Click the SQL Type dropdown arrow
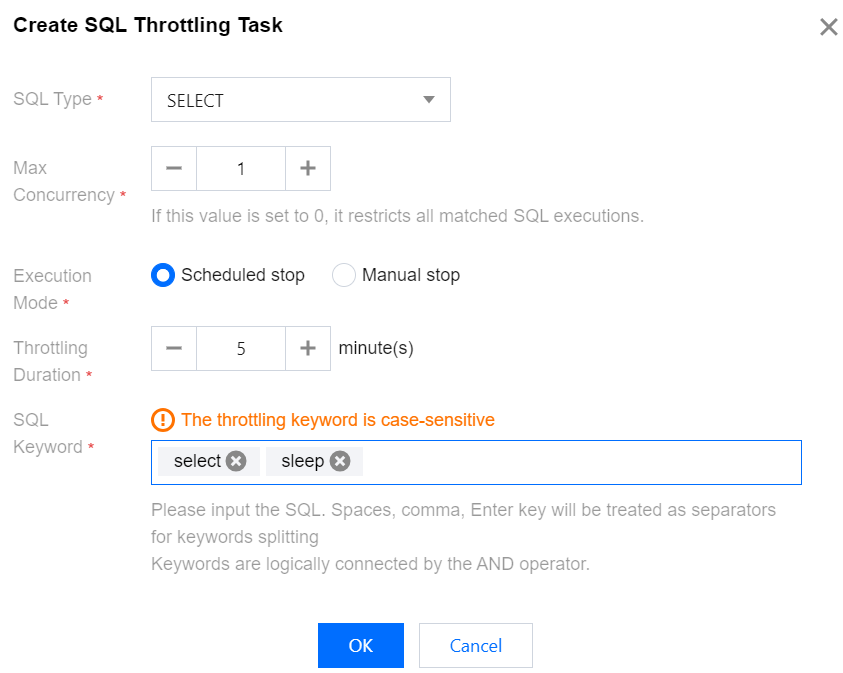This screenshot has height=673, width=843. pyautogui.click(x=429, y=100)
